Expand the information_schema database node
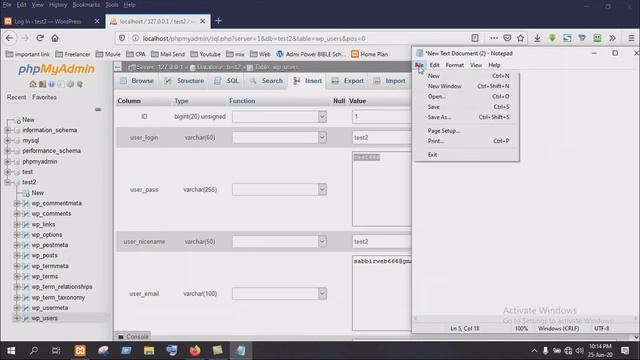Screen dimensions: 640x360 pyautogui.click(x=7, y=130)
